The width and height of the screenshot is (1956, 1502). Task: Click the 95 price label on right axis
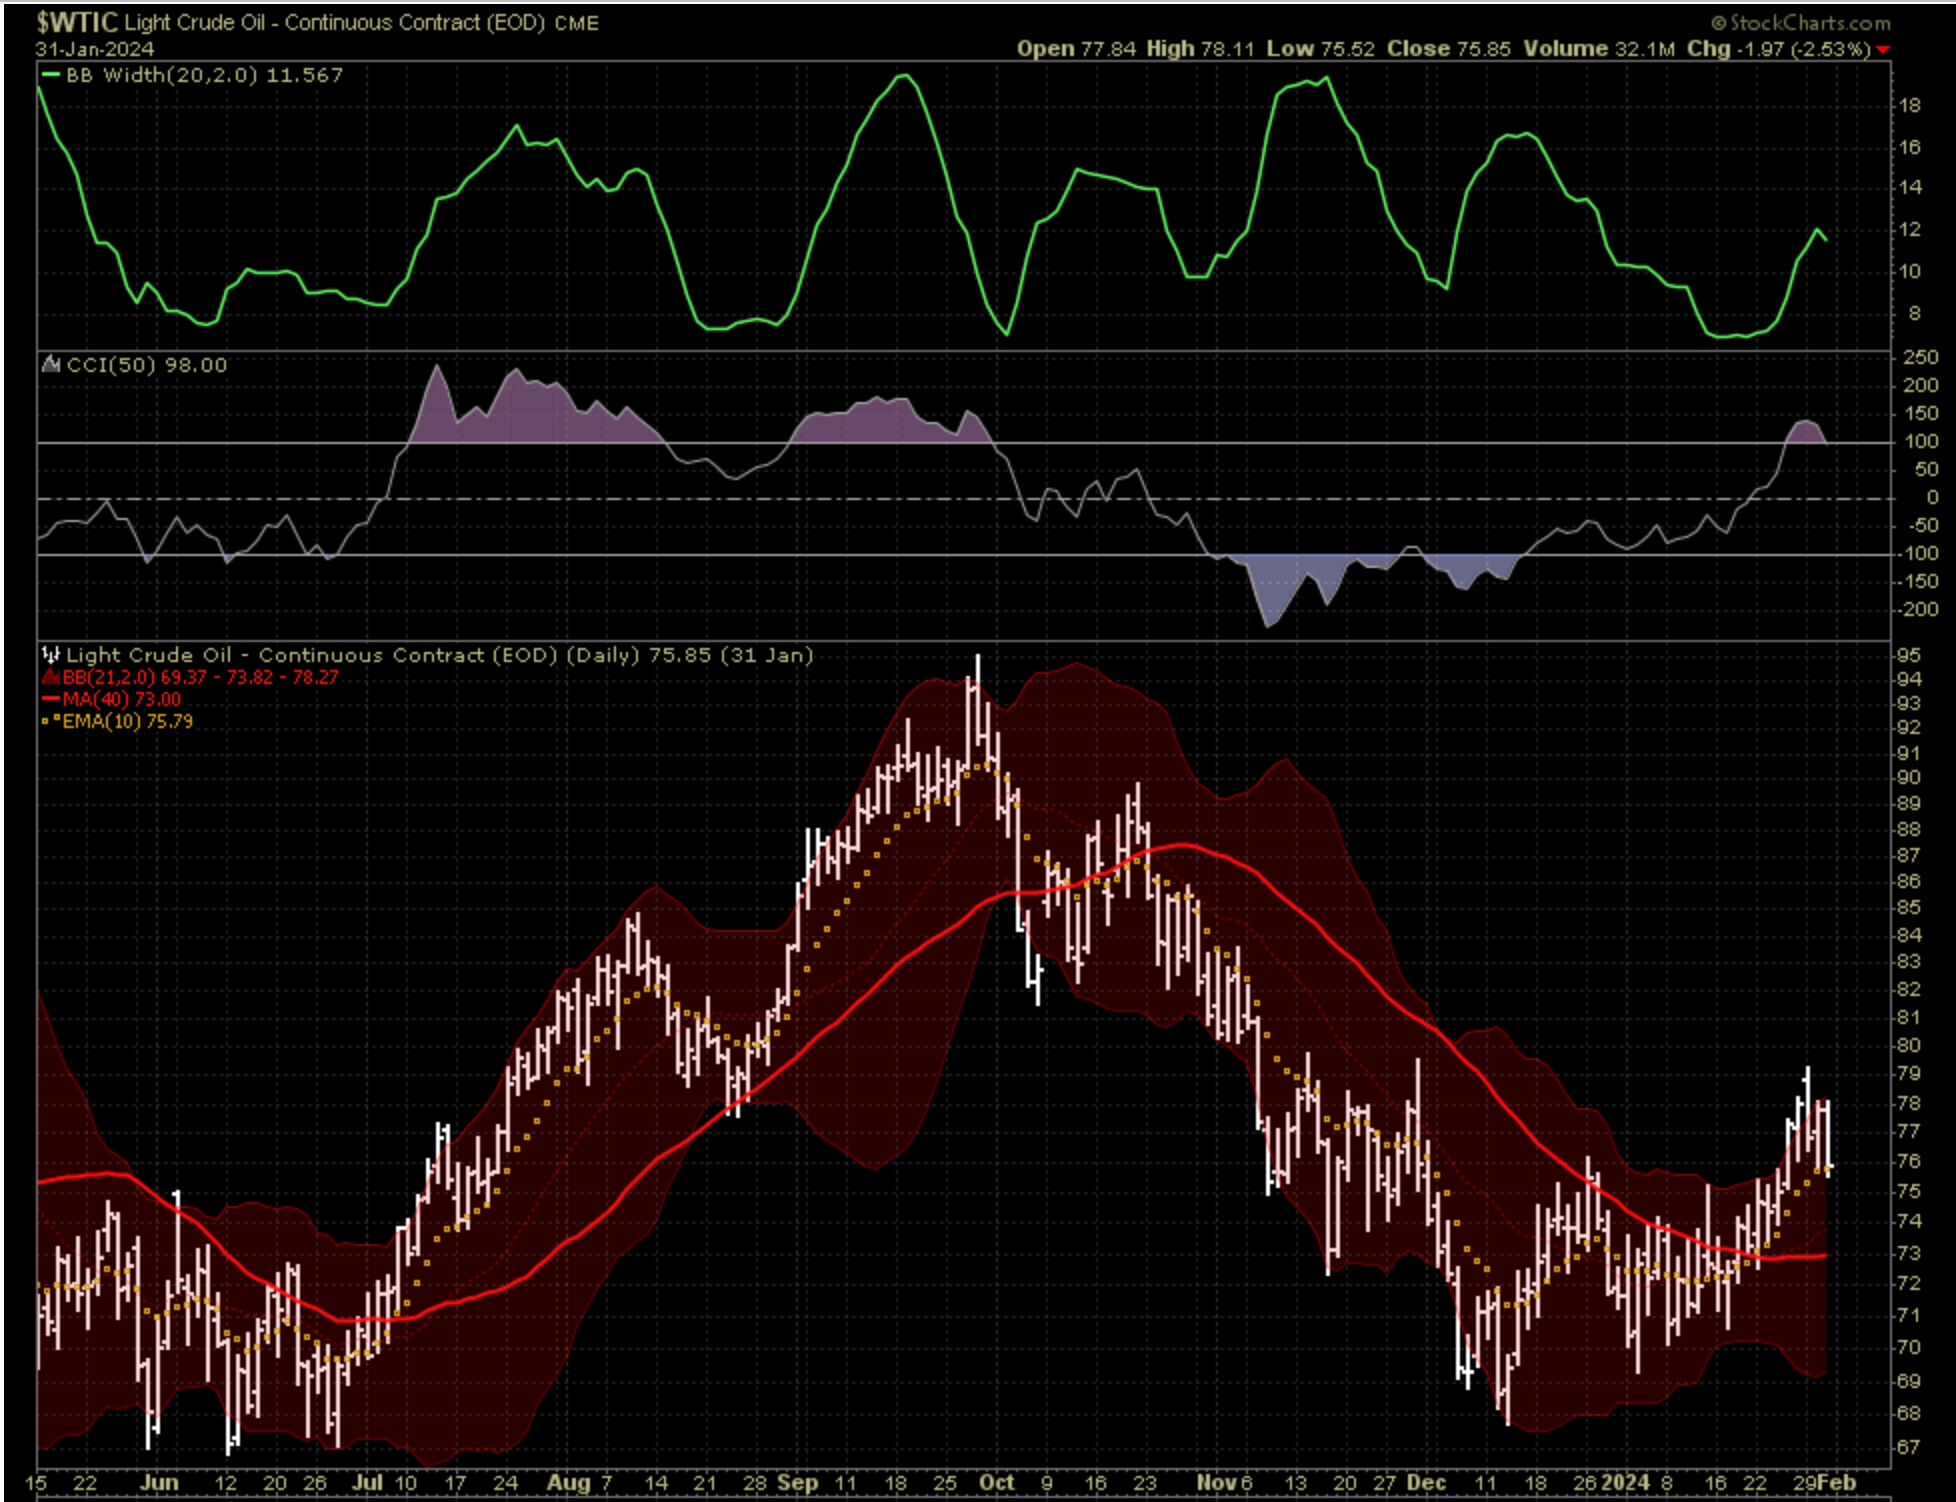click(x=1908, y=655)
